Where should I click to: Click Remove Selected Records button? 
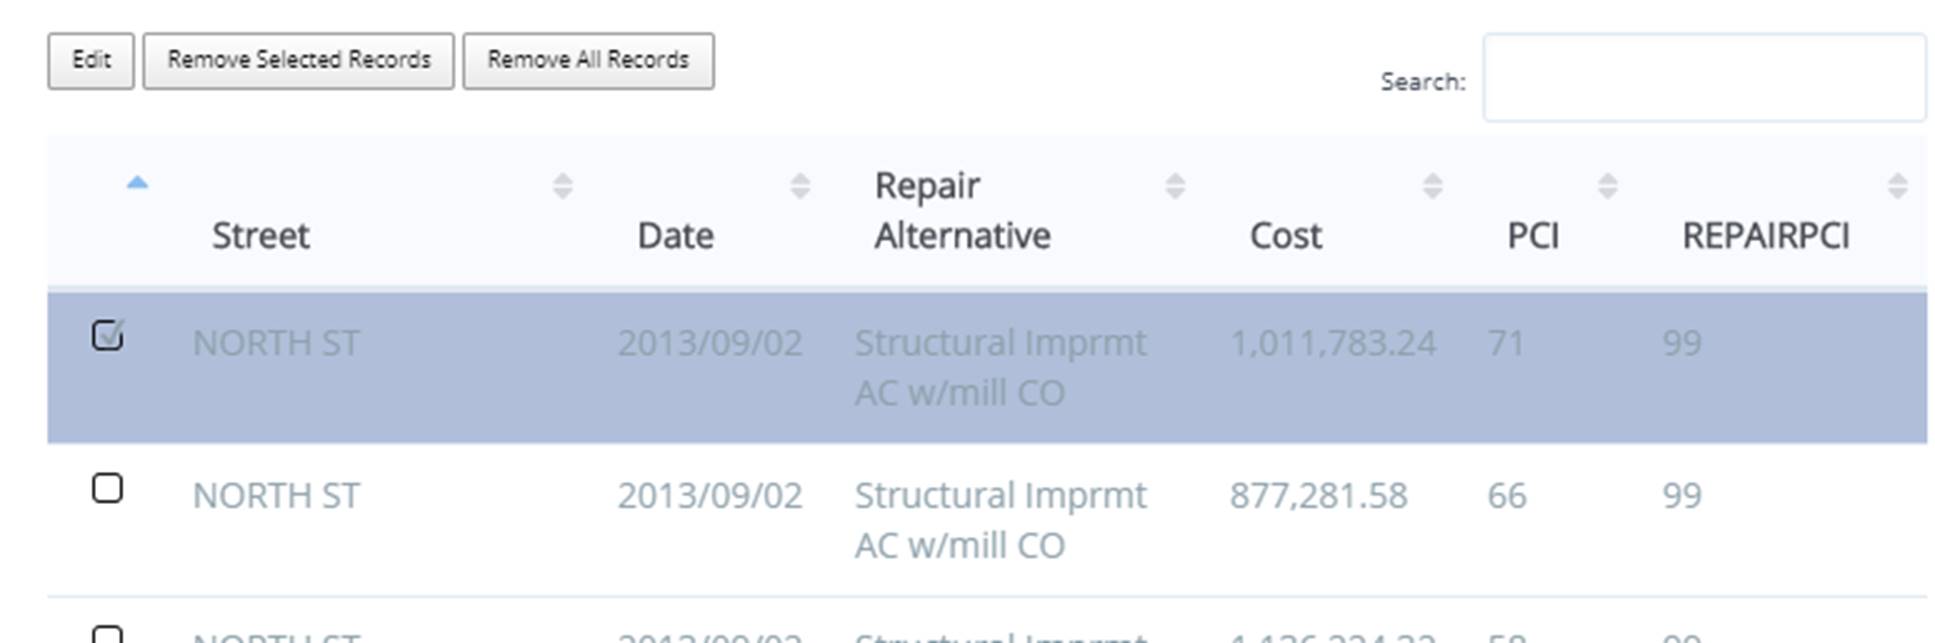pyautogui.click(x=298, y=61)
